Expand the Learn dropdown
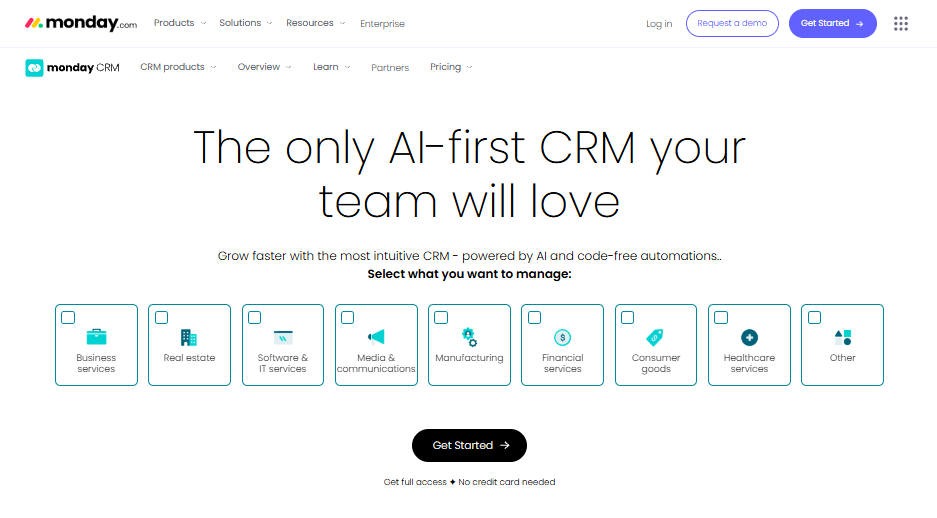This screenshot has height=518, width=937. pos(332,67)
